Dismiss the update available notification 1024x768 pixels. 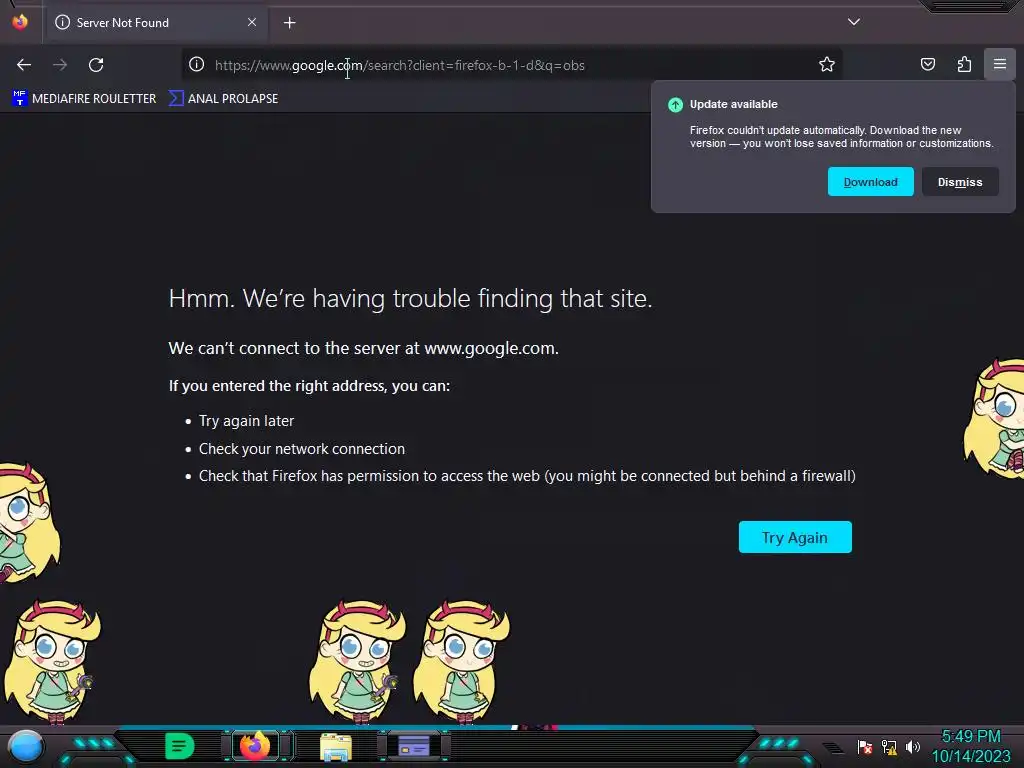(x=960, y=182)
